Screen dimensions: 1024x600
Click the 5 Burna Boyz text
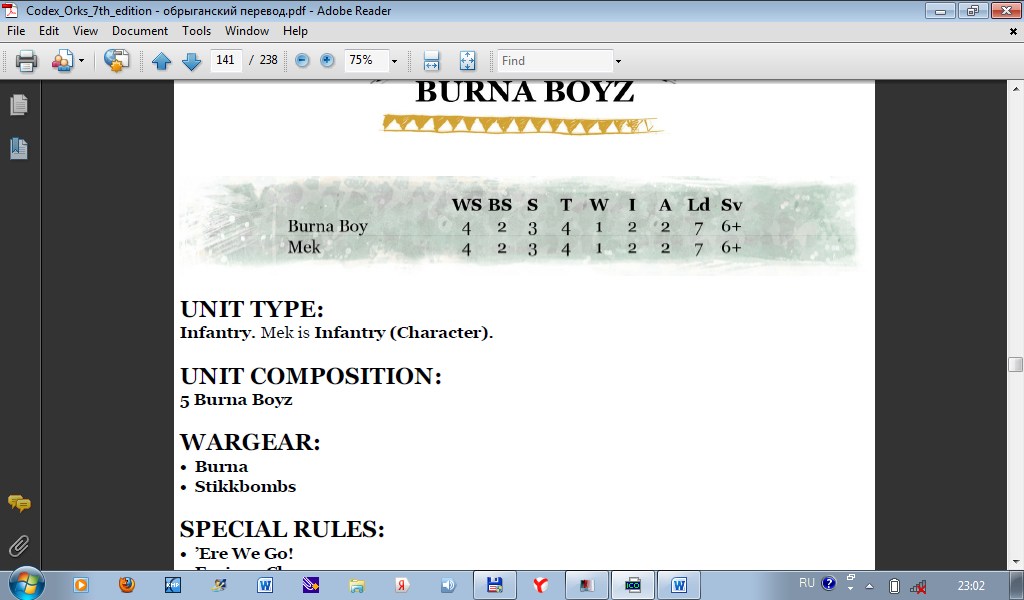pos(236,400)
